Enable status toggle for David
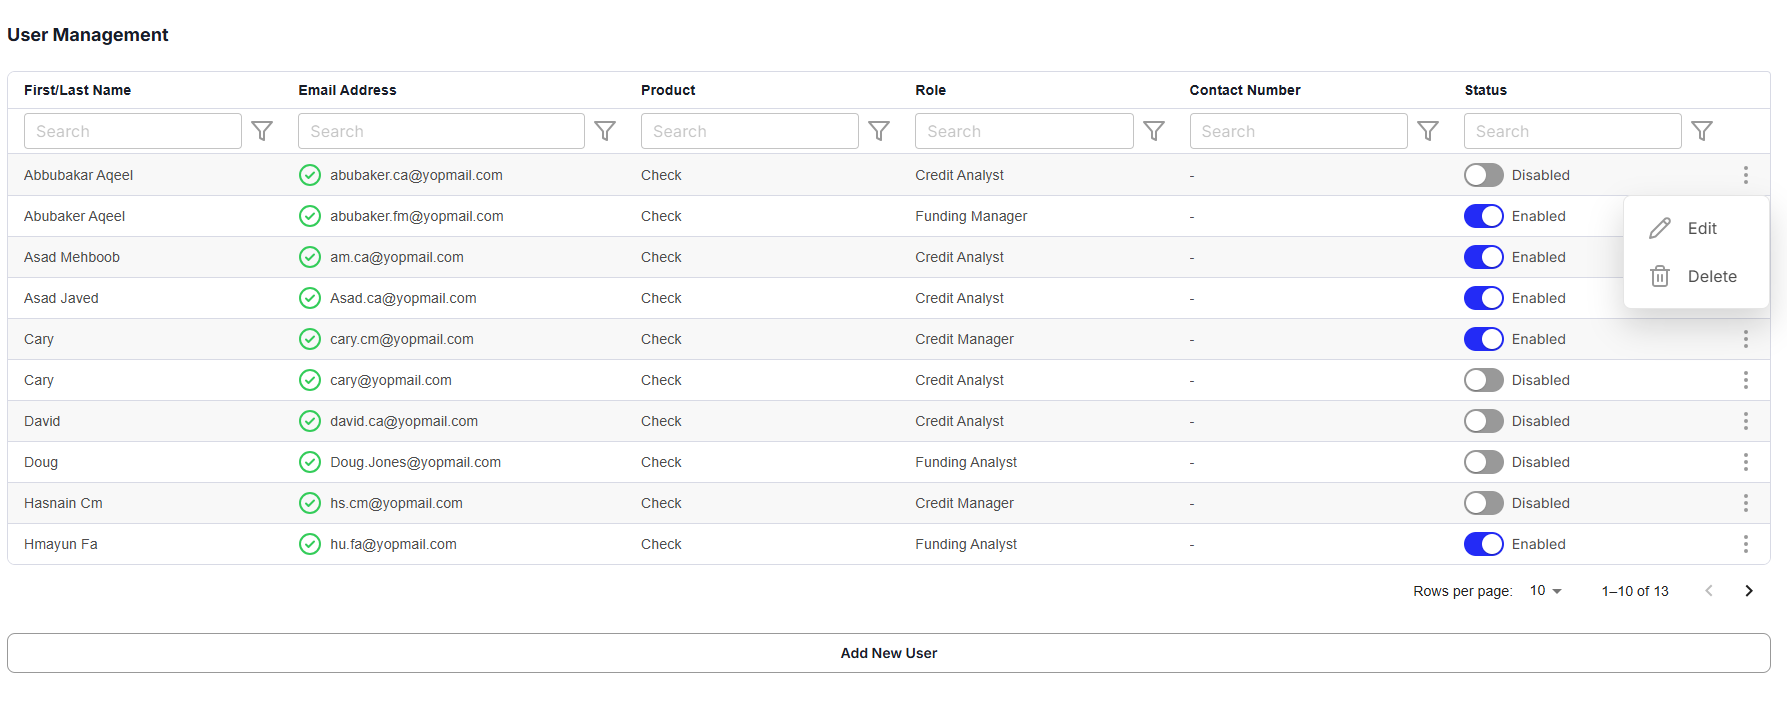Viewport: 1787px width, 721px height. (1484, 421)
